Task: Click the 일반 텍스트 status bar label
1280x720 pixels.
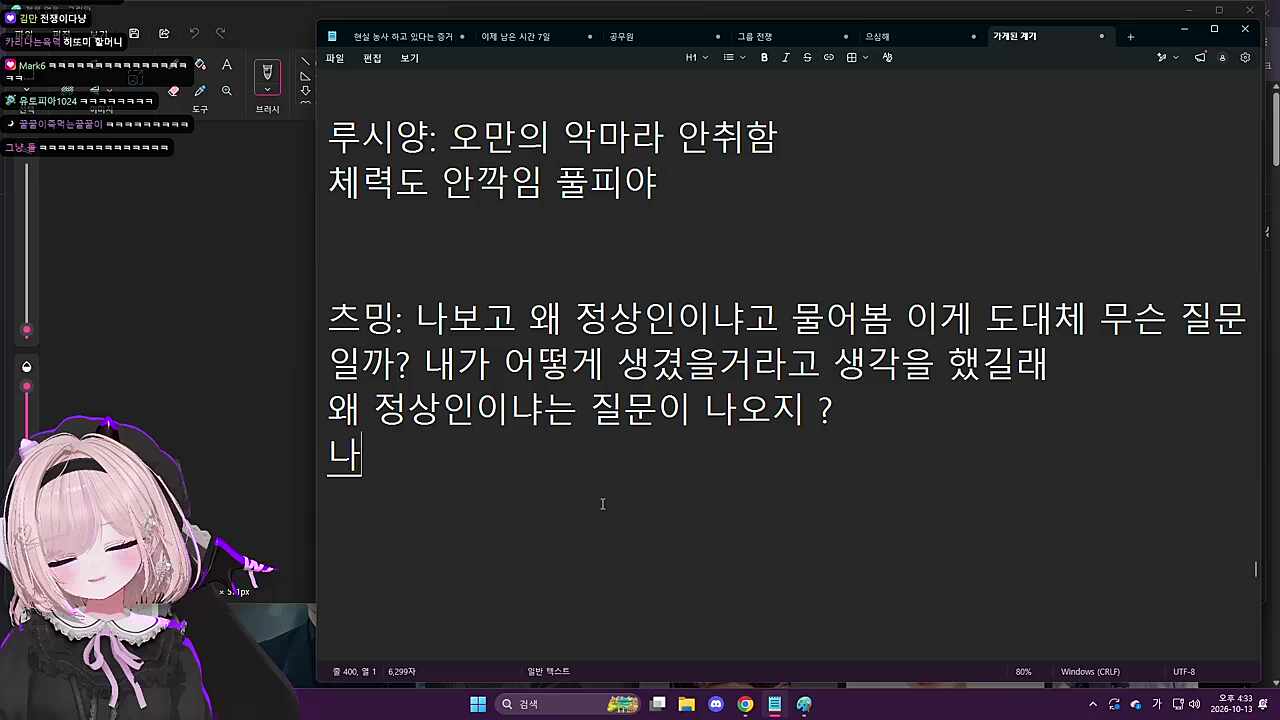Action: click(548, 672)
